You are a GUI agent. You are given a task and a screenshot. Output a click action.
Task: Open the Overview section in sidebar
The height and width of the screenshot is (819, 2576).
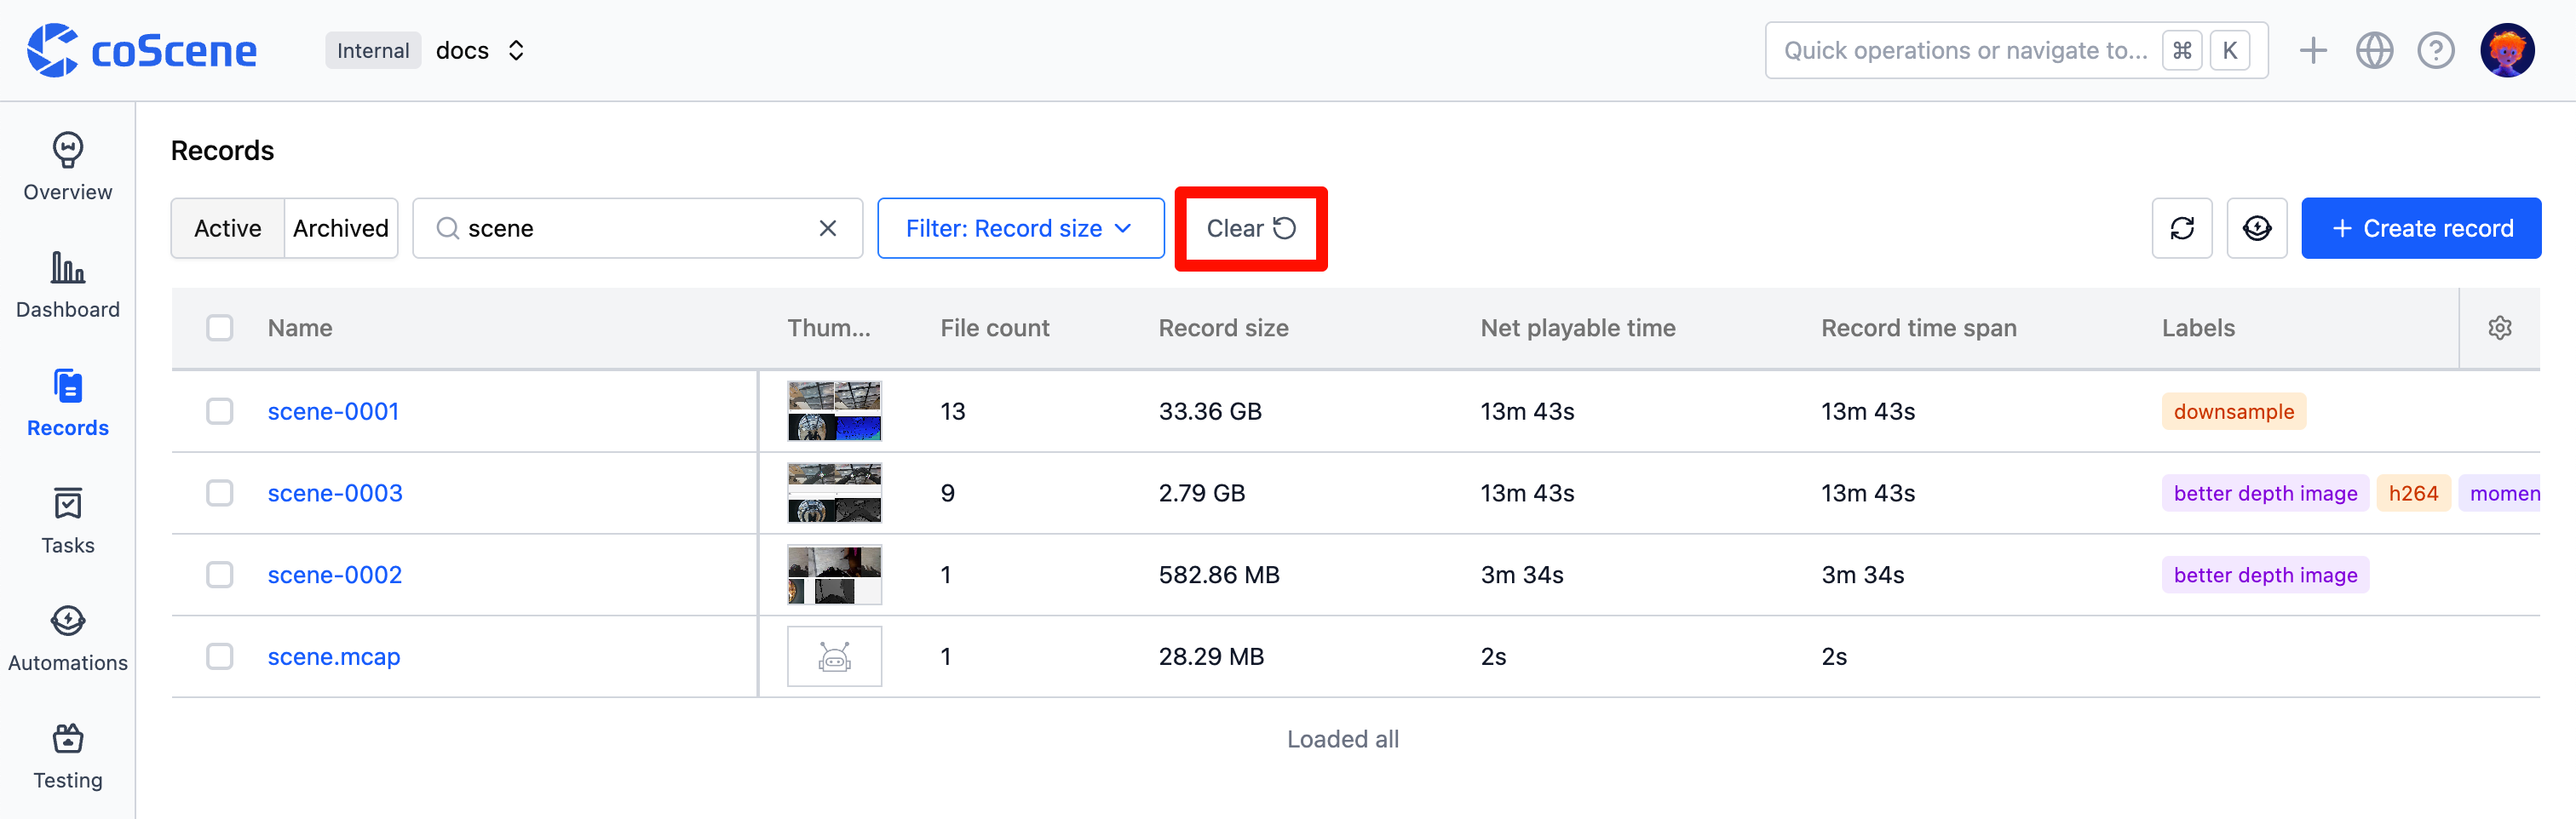[x=67, y=168]
